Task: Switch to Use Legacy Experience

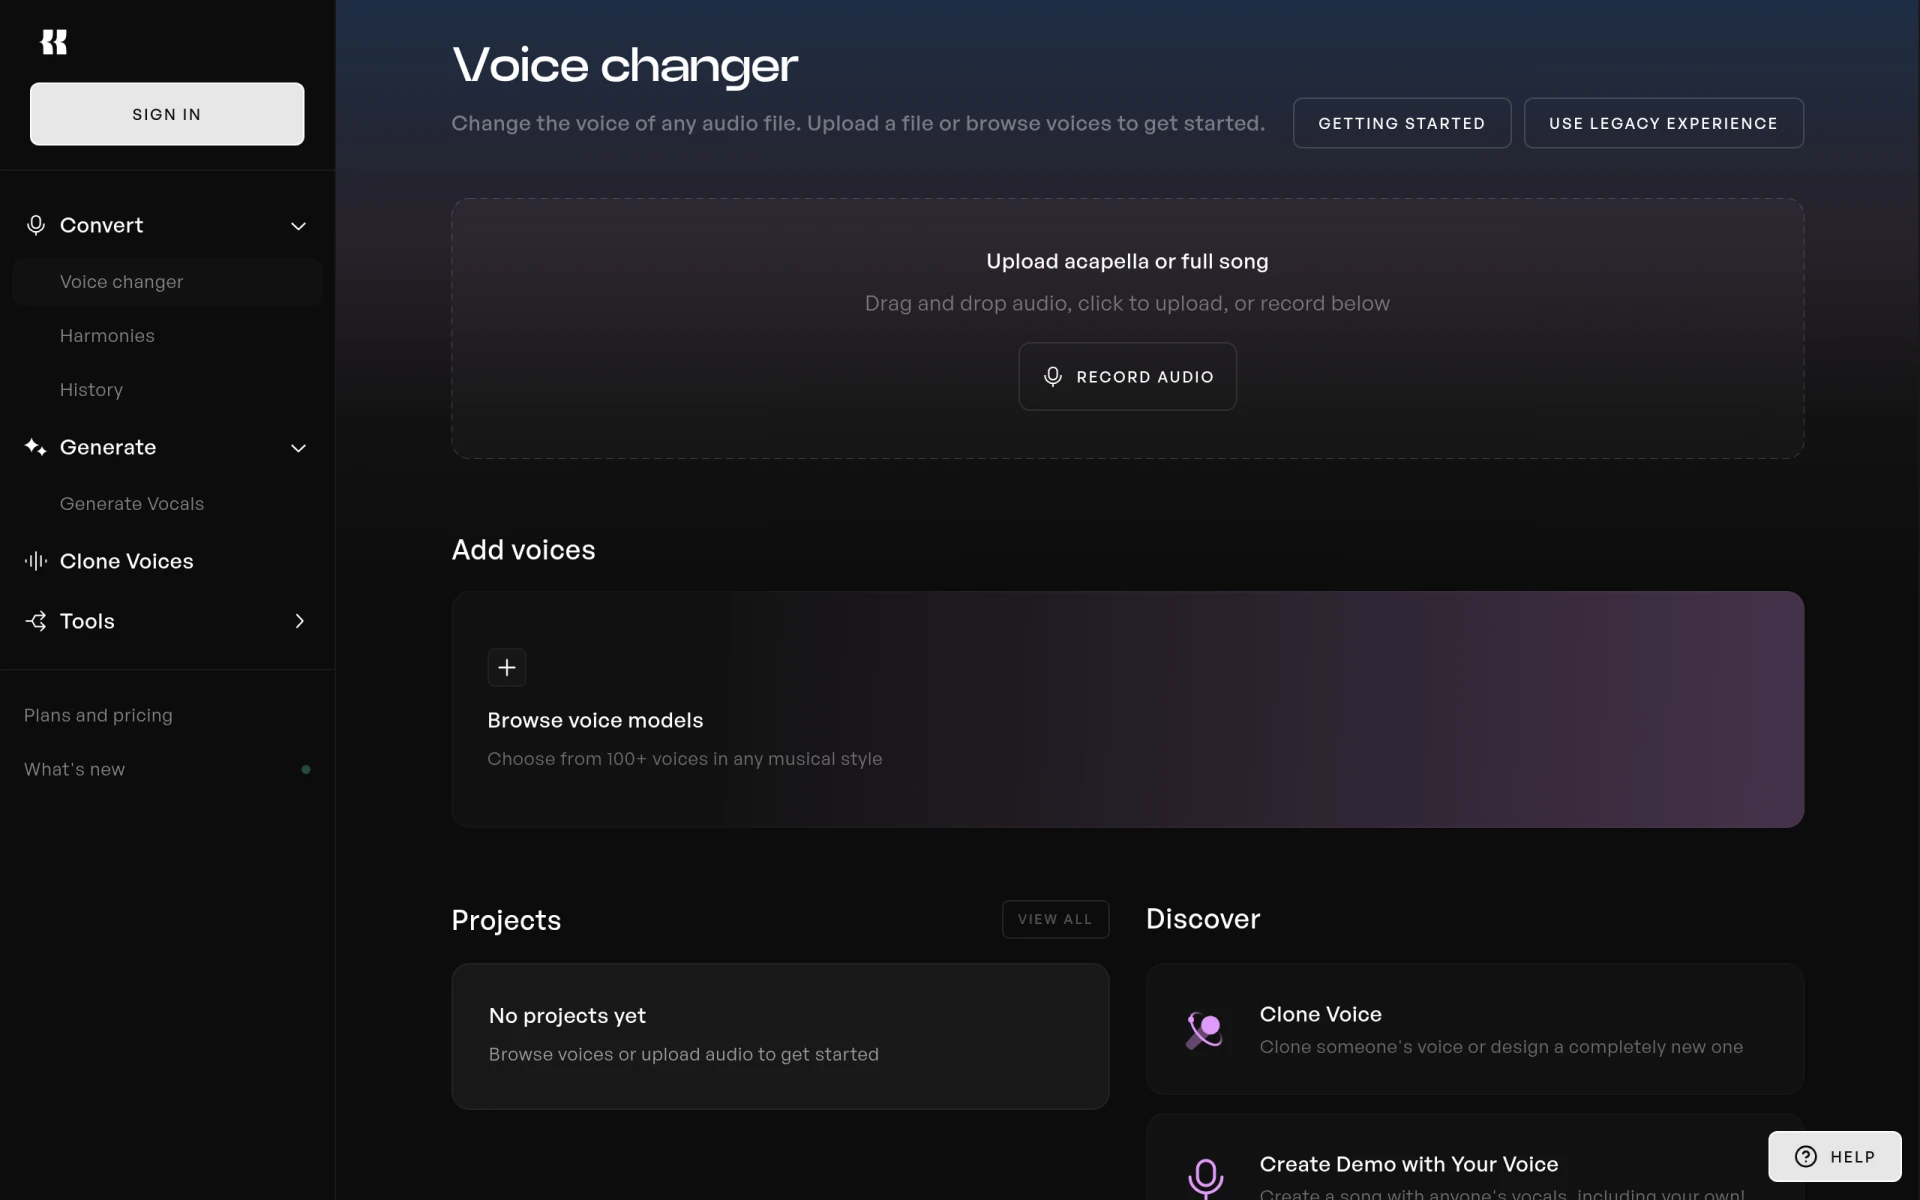Action: [1663, 123]
